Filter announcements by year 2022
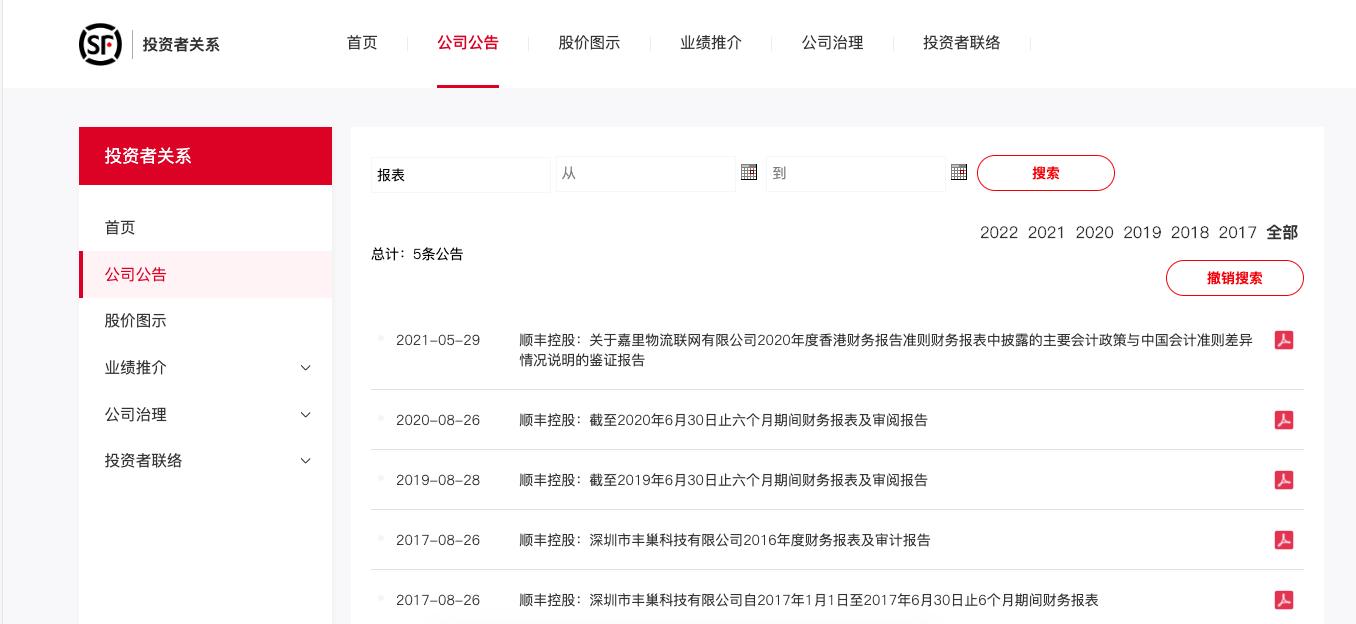 coord(998,232)
